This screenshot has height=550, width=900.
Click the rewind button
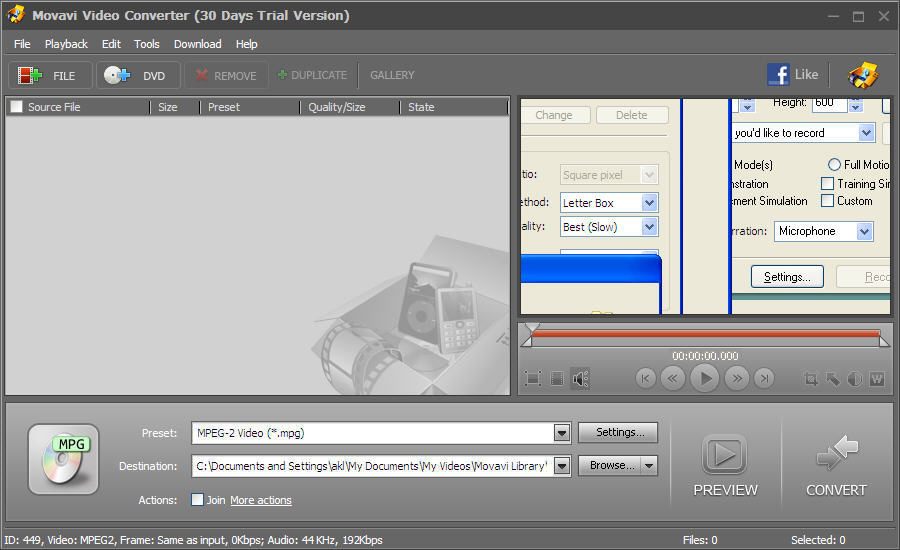[x=673, y=378]
